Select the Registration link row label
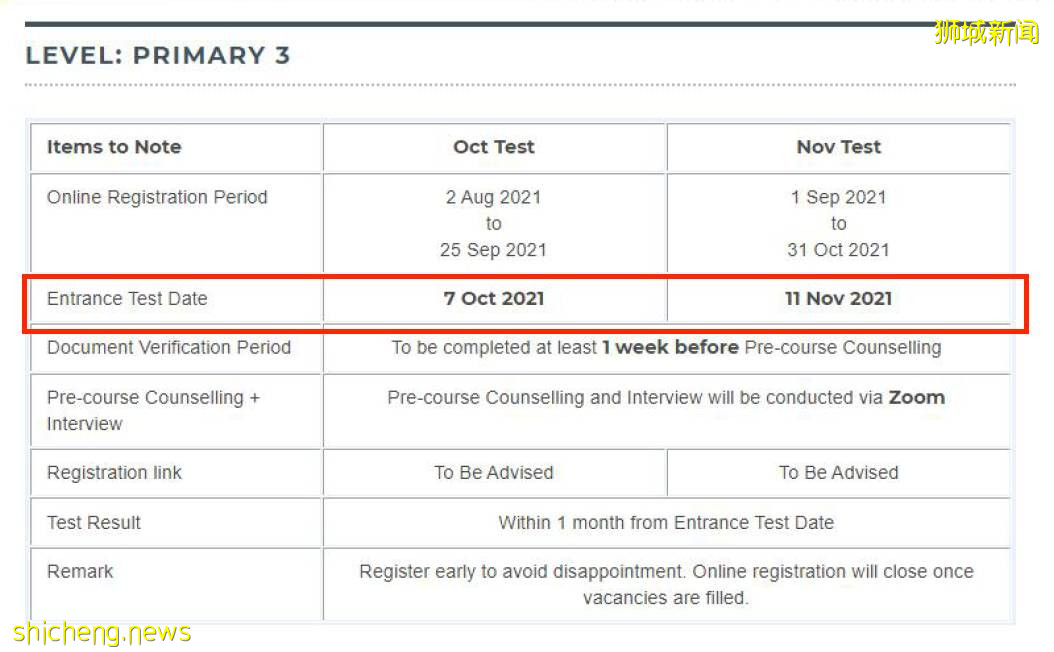1054x652 pixels. click(114, 472)
